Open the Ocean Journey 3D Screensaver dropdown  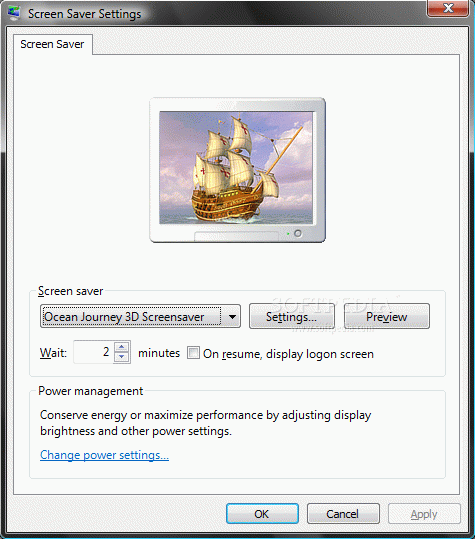click(x=140, y=316)
